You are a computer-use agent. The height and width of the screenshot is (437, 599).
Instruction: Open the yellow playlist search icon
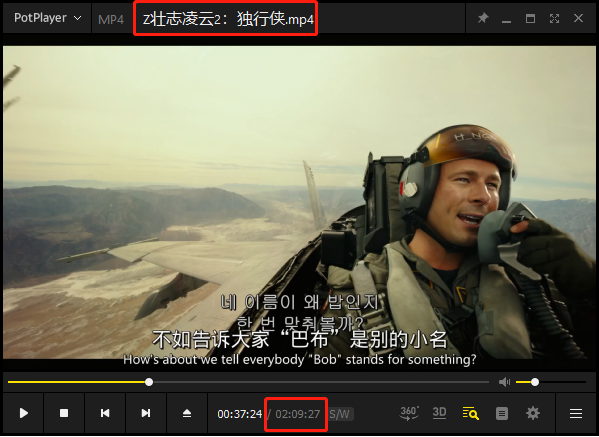470,413
